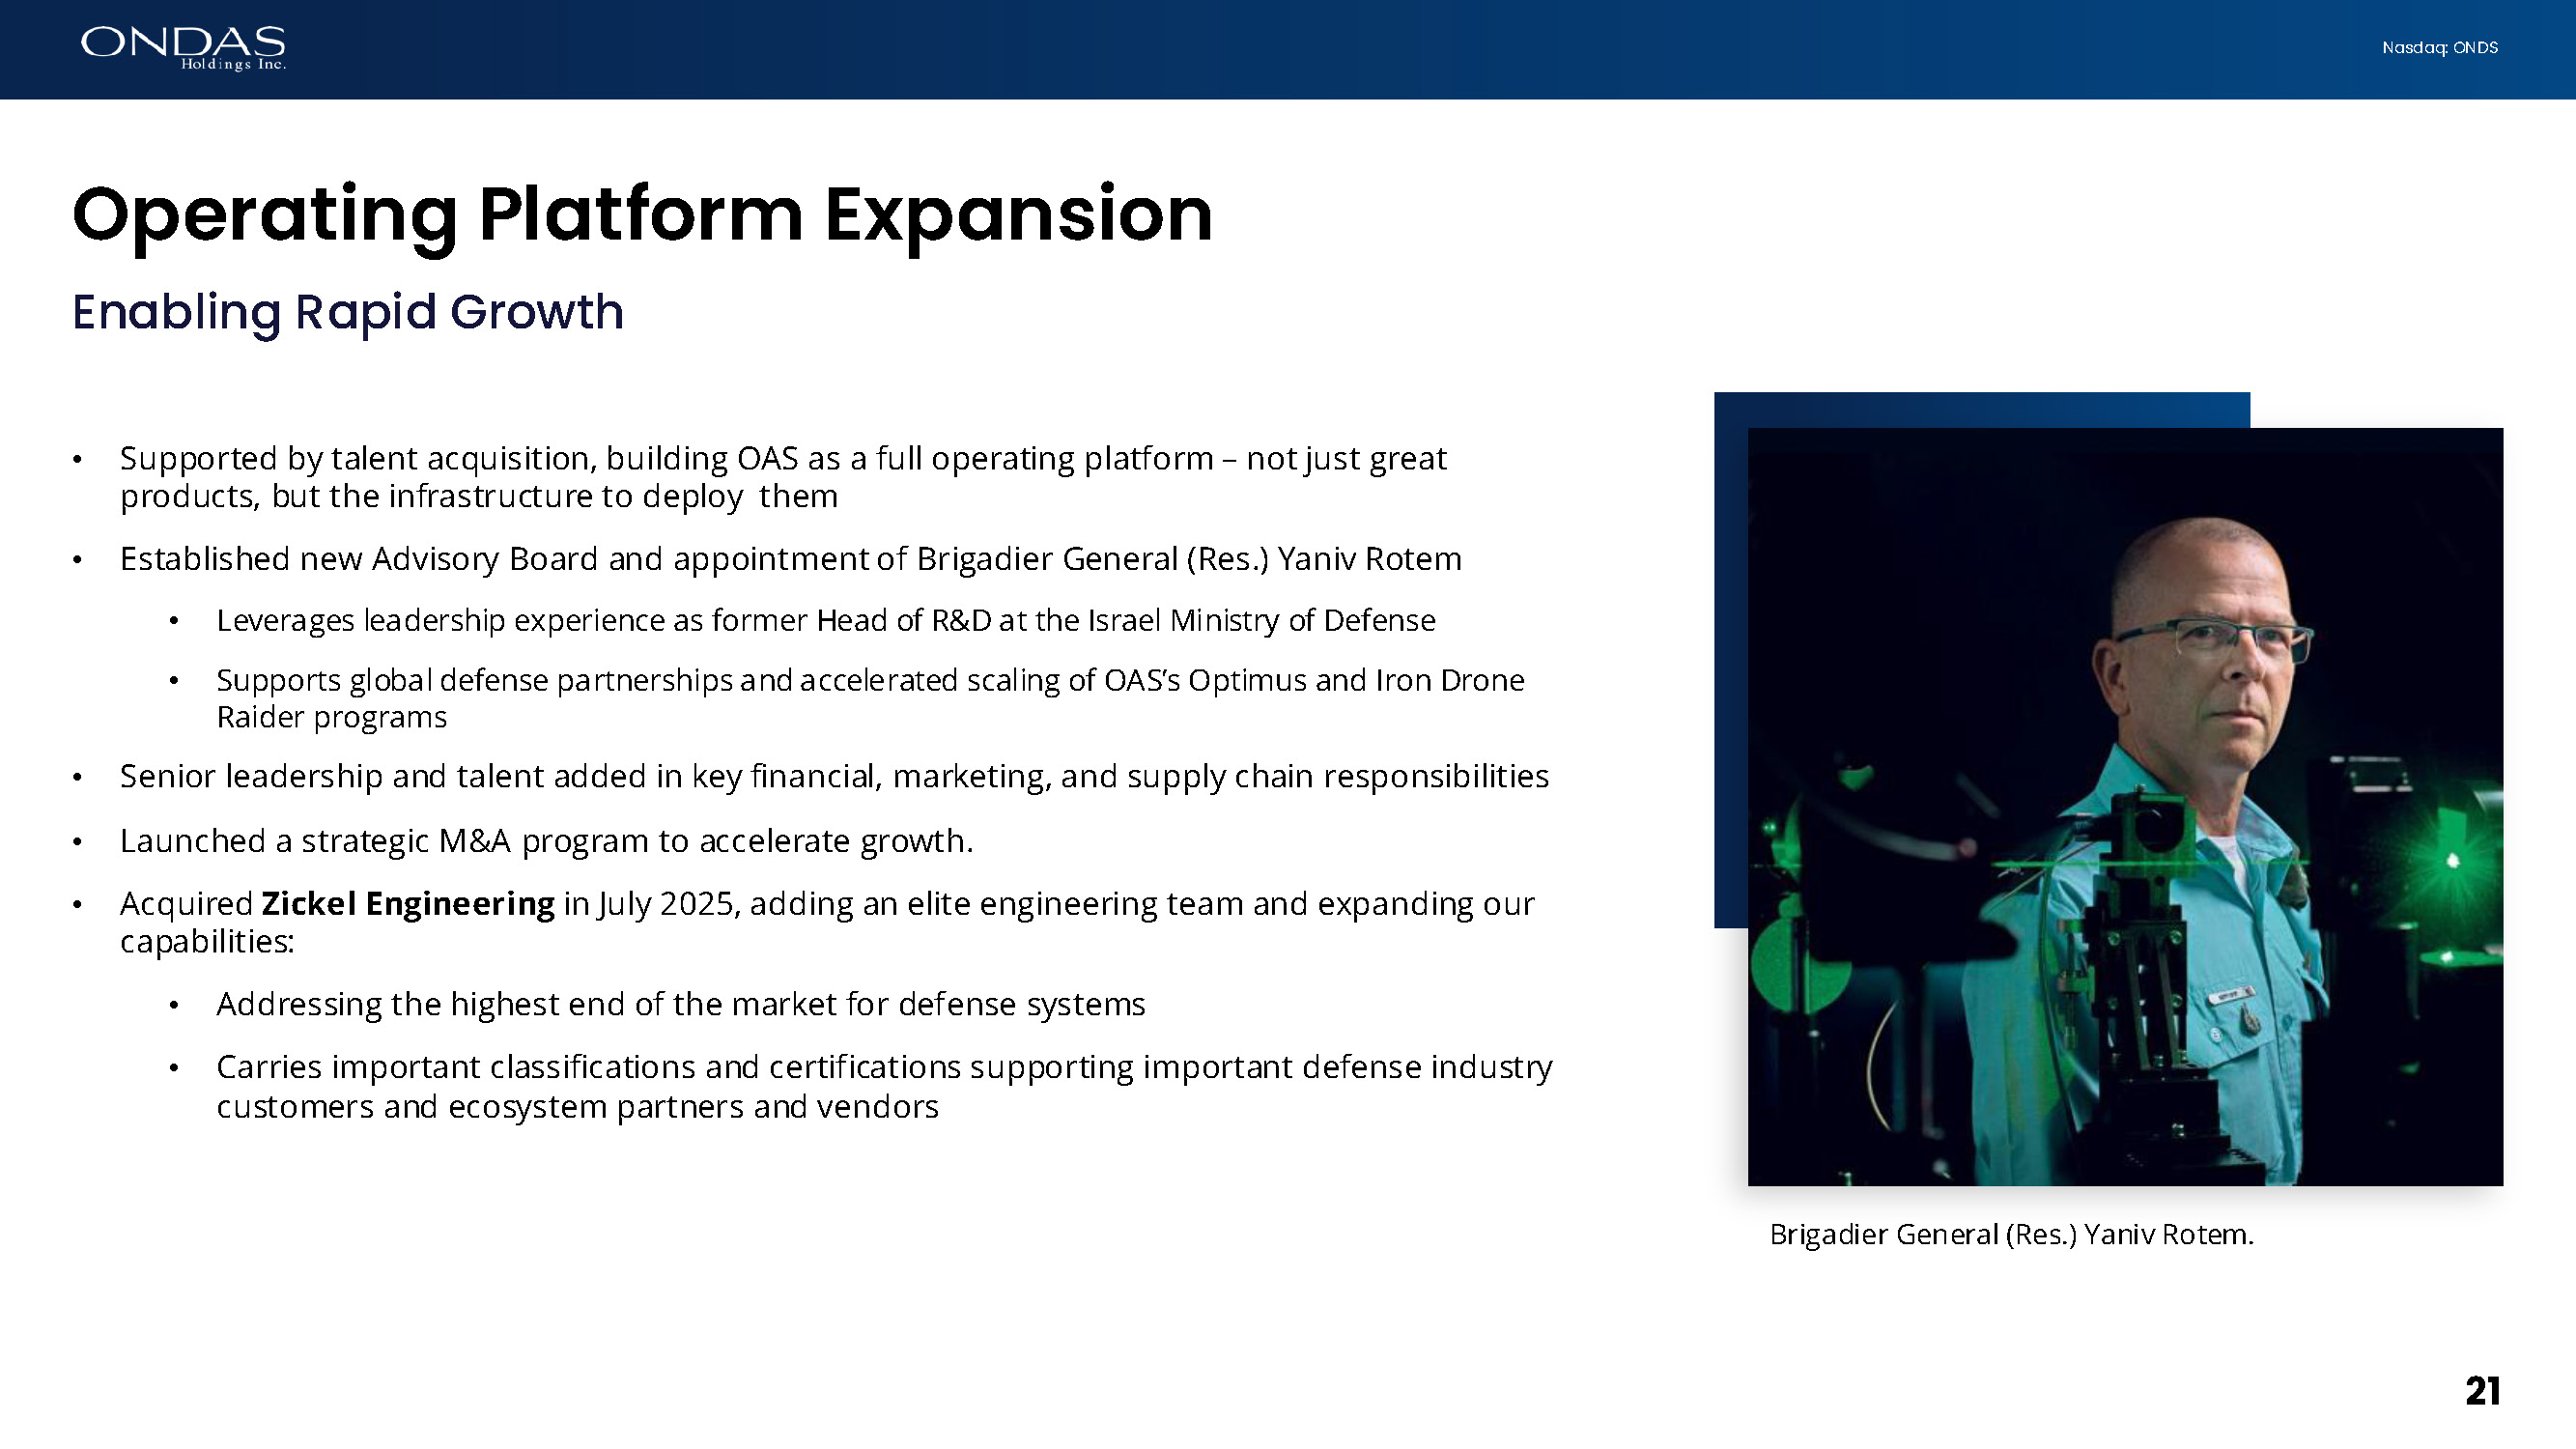
Task: Click the senior leadership and talent bullet
Action: [833, 777]
